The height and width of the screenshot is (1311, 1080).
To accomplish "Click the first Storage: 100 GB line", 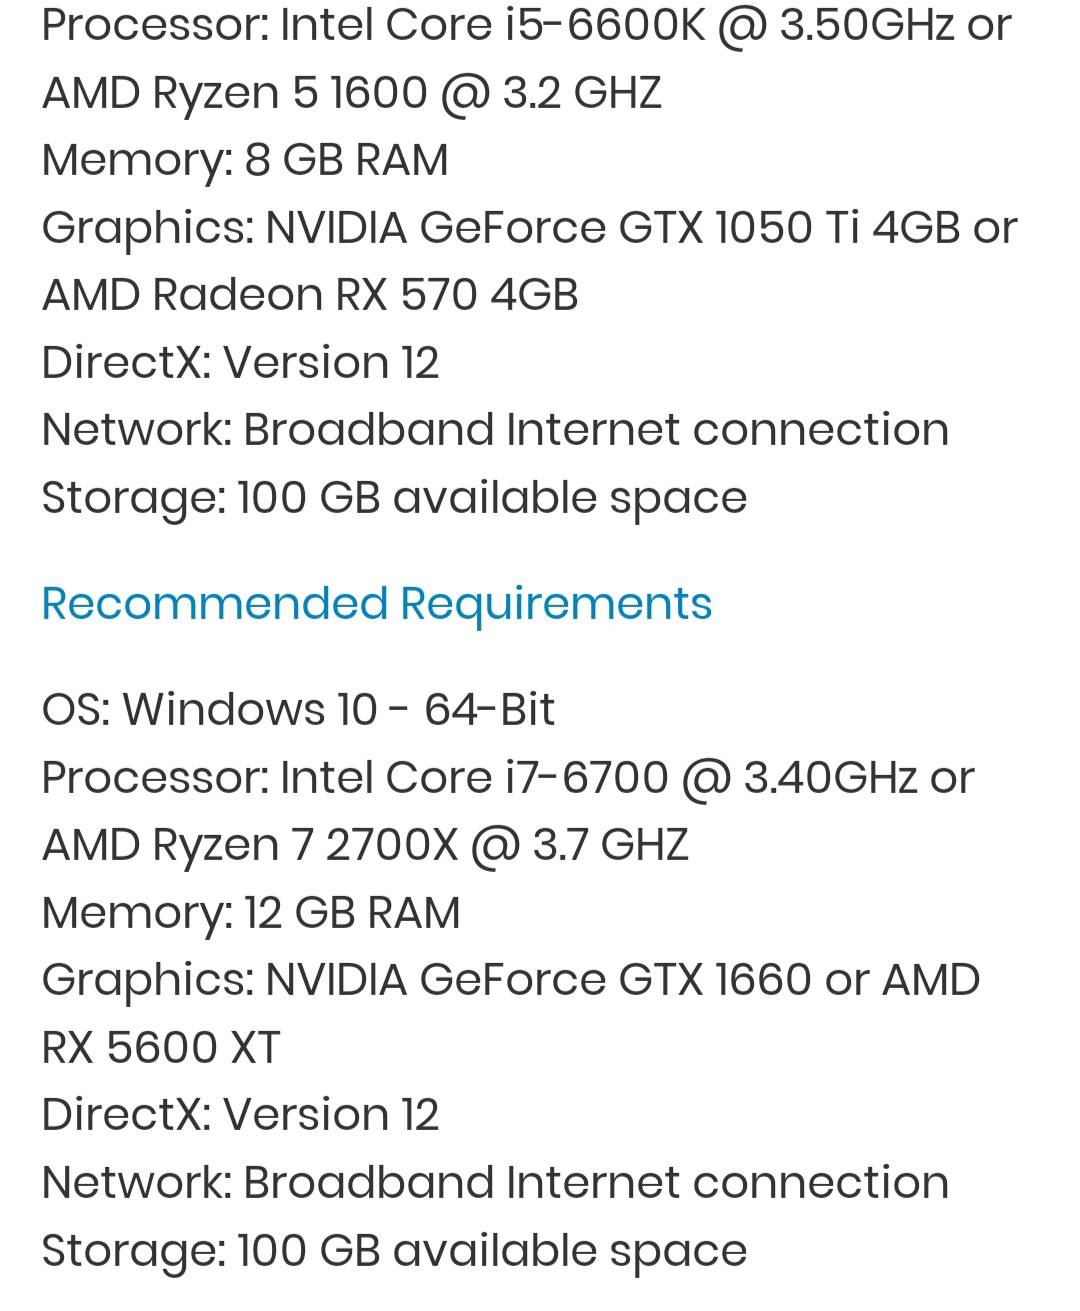I will click(x=394, y=498).
